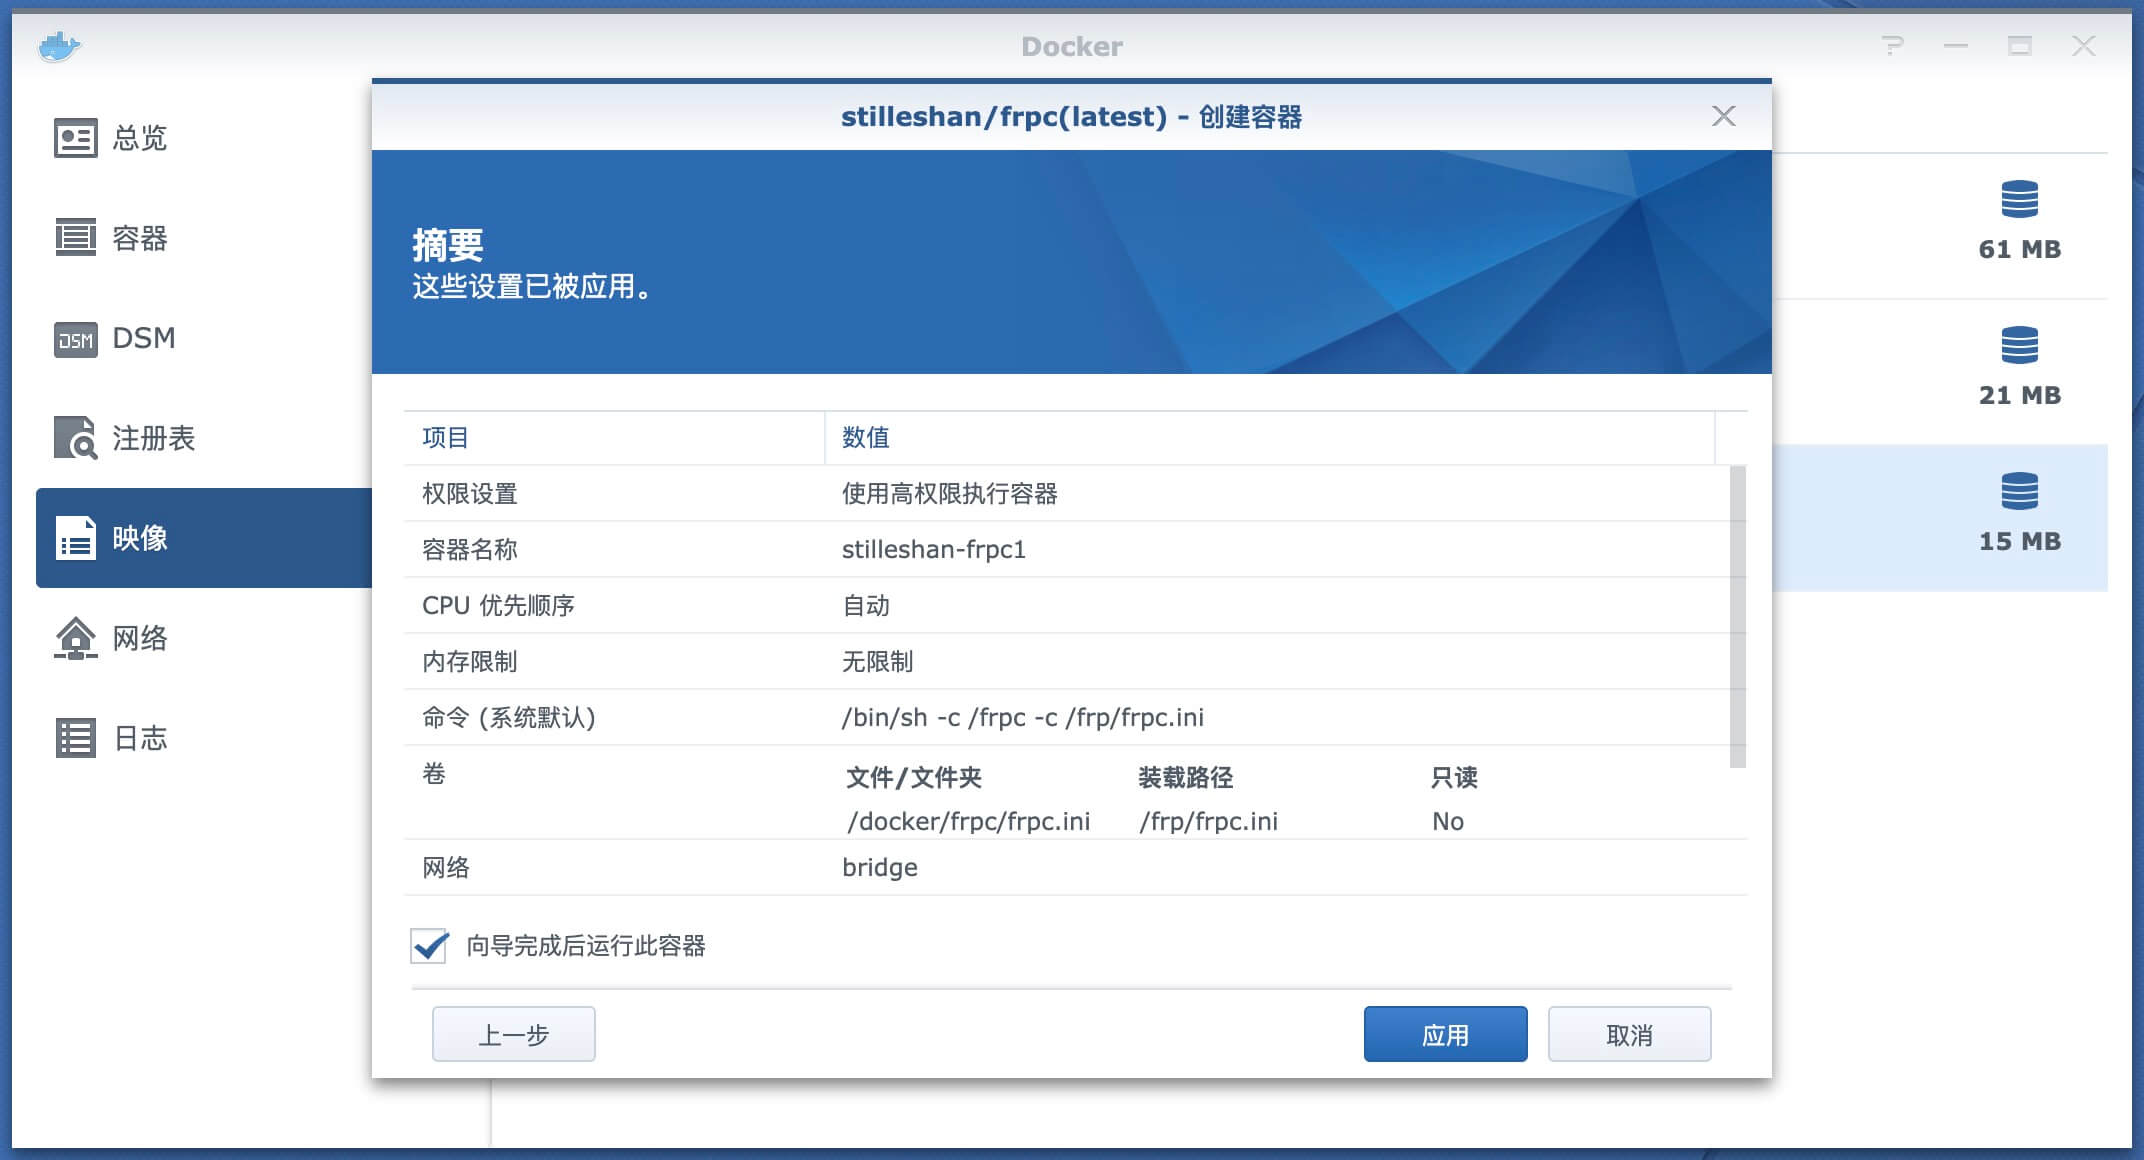Viewport: 2144px width, 1160px height.
Task: Close the 创建容器 dialog
Action: coord(1723,116)
